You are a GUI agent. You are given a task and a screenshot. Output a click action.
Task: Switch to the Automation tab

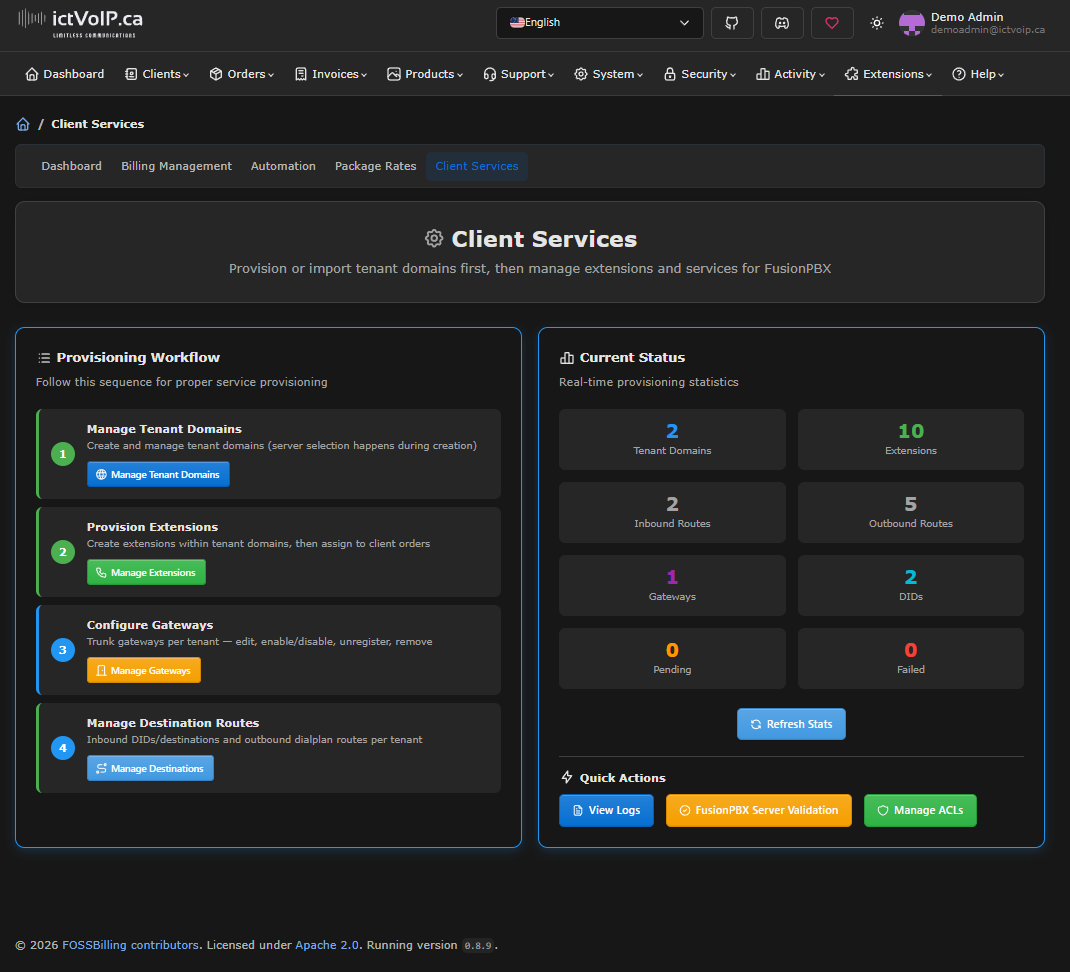(x=283, y=166)
